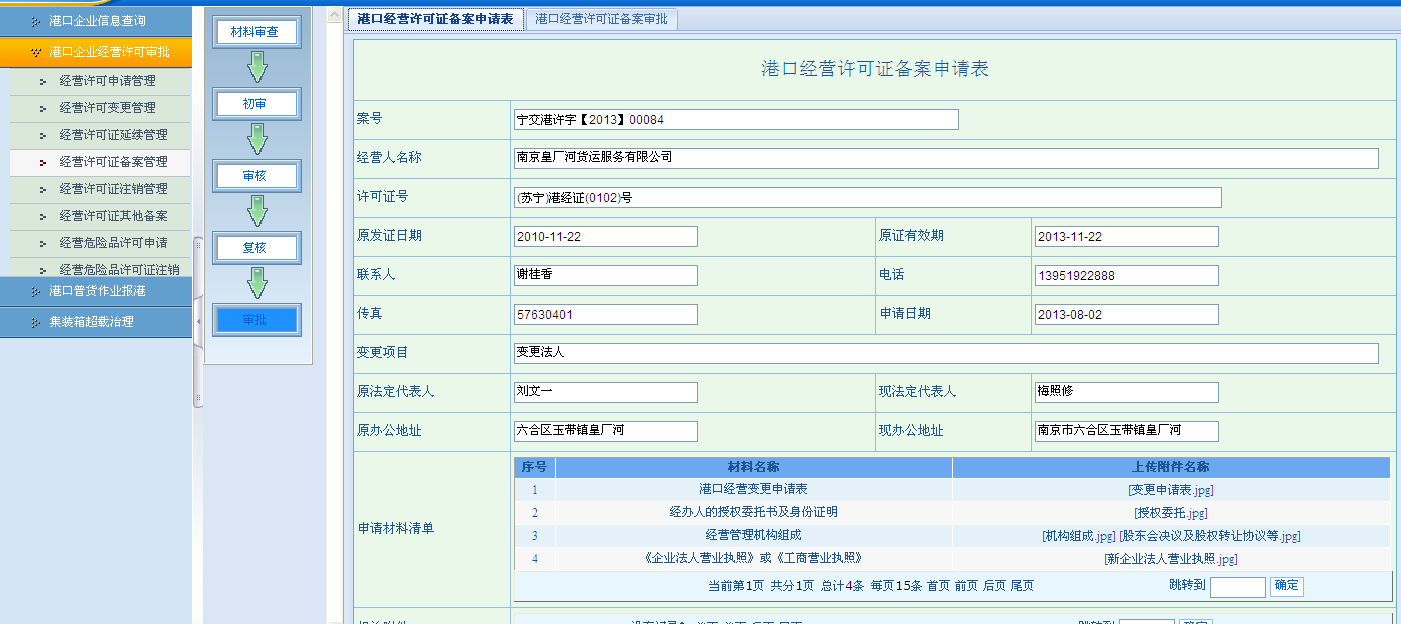Screen dimensions: 1401x624
Task: Open attachment 变更申请表.jpg
Action: coord(1170,490)
